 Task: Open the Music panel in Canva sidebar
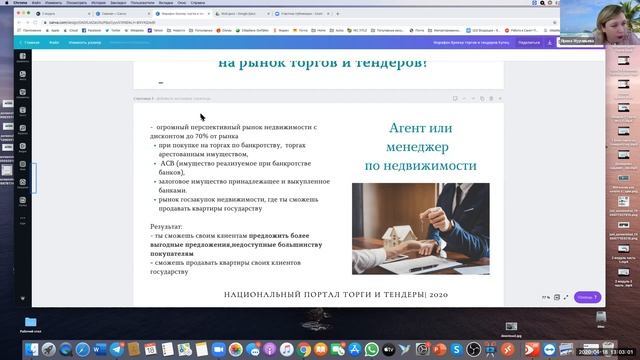coord(22,129)
